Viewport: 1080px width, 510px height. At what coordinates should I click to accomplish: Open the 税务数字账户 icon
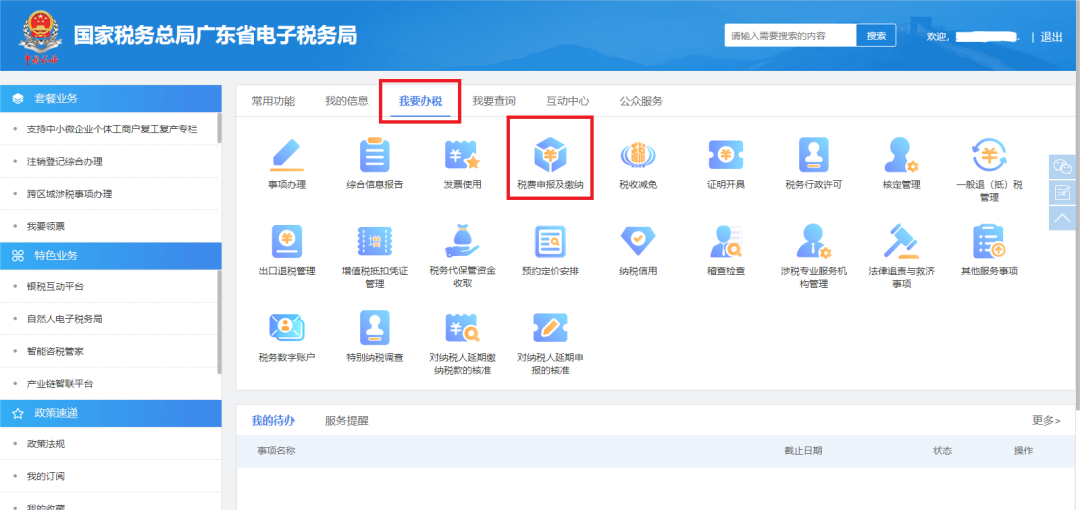(x=287, y=327)
